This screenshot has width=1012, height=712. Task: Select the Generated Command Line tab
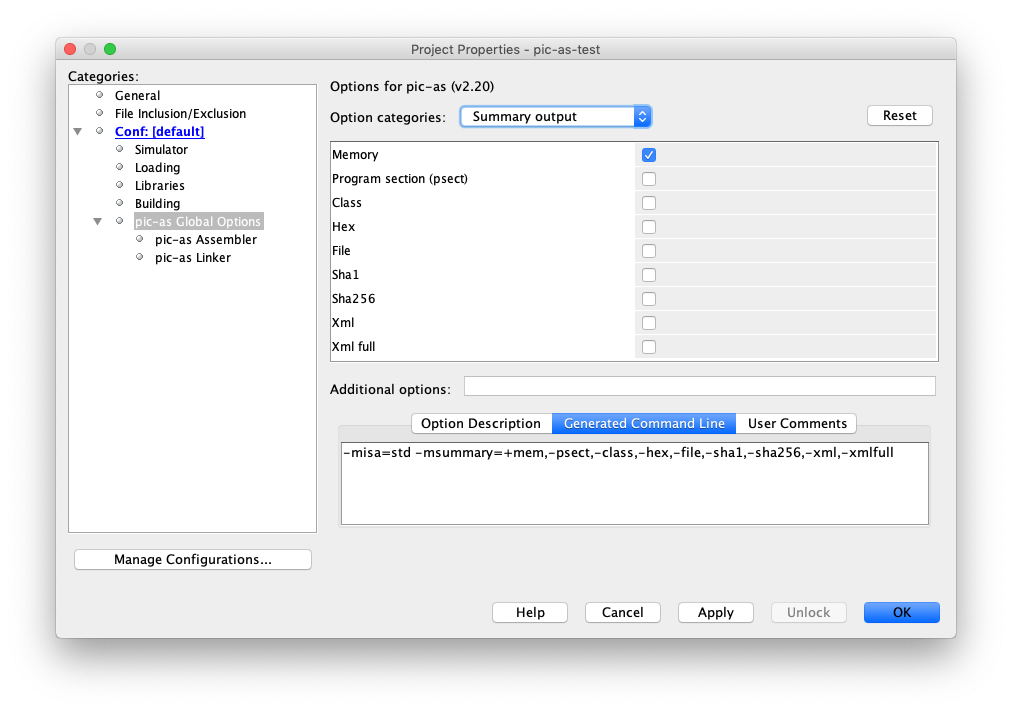(644, 424)
